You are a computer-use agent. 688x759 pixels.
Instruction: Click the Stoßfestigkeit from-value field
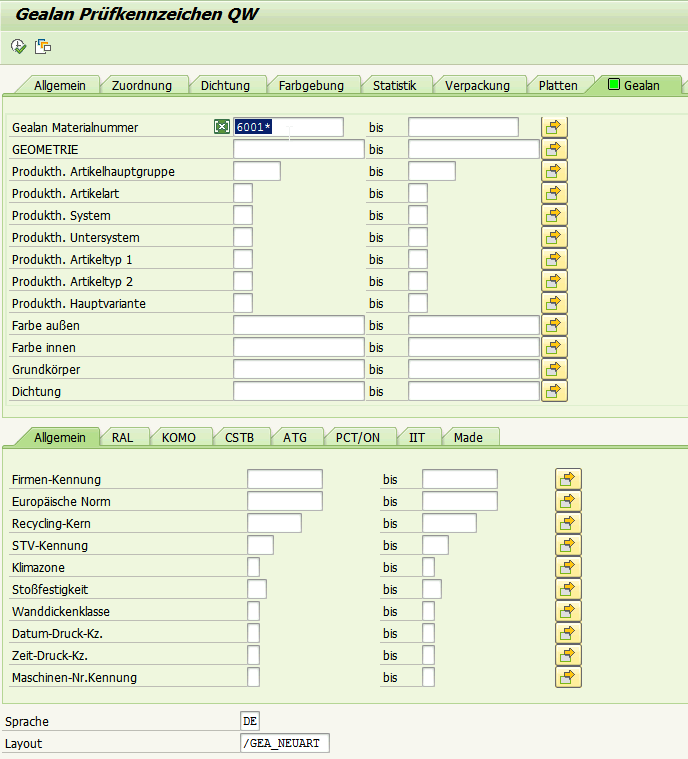coord(257,589)
